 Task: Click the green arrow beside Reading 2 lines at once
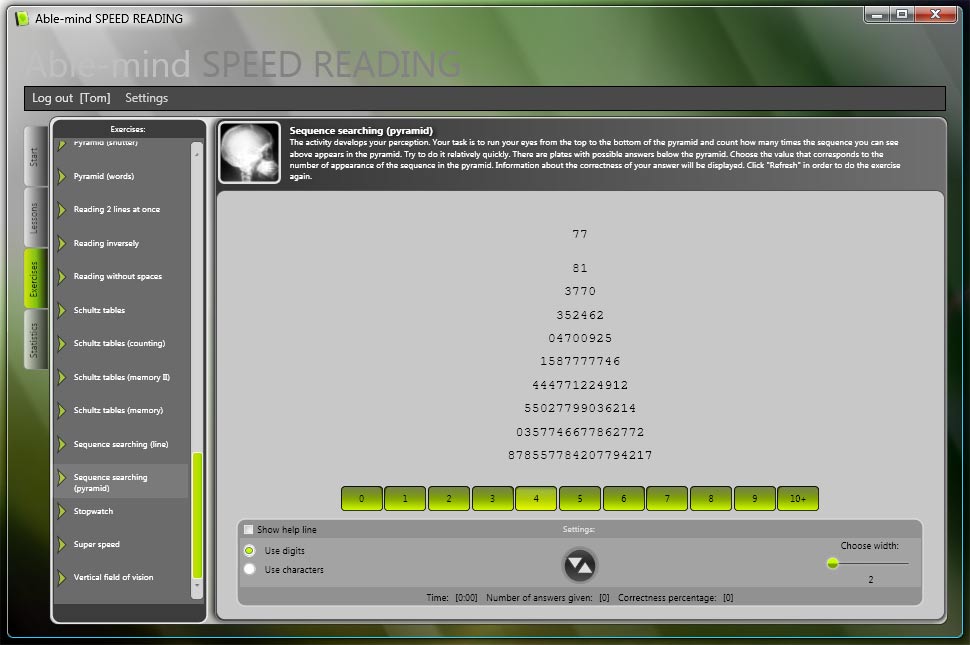tap(61, 210)
